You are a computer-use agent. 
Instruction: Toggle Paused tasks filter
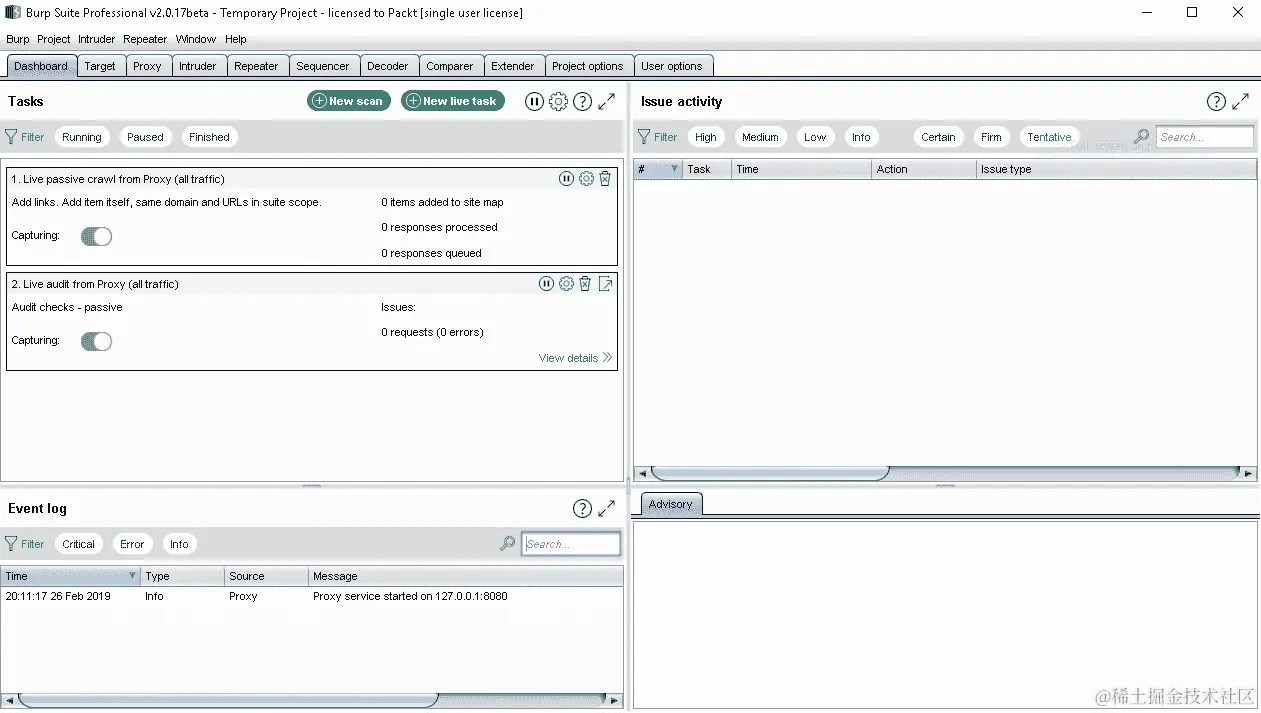tap(145, 137)
